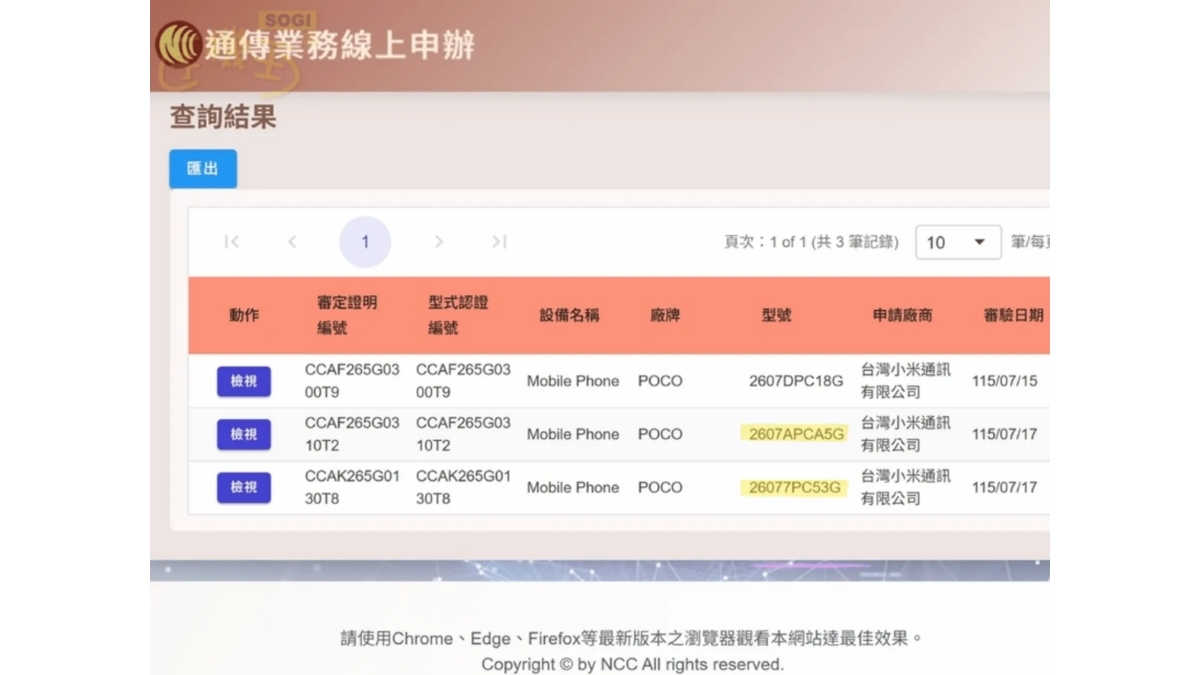Select highlighted model number 2607APCA5G
1200x675 pixels.
794,434
